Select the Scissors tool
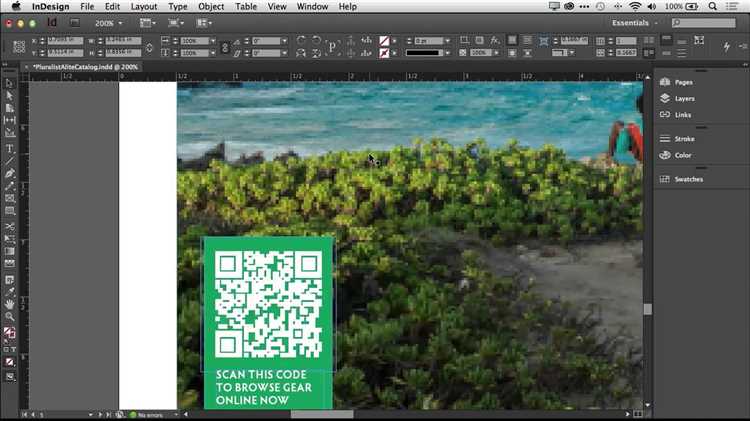Image resolution: width=750 pixels, height=421 pixels. (x=9, y=226)
